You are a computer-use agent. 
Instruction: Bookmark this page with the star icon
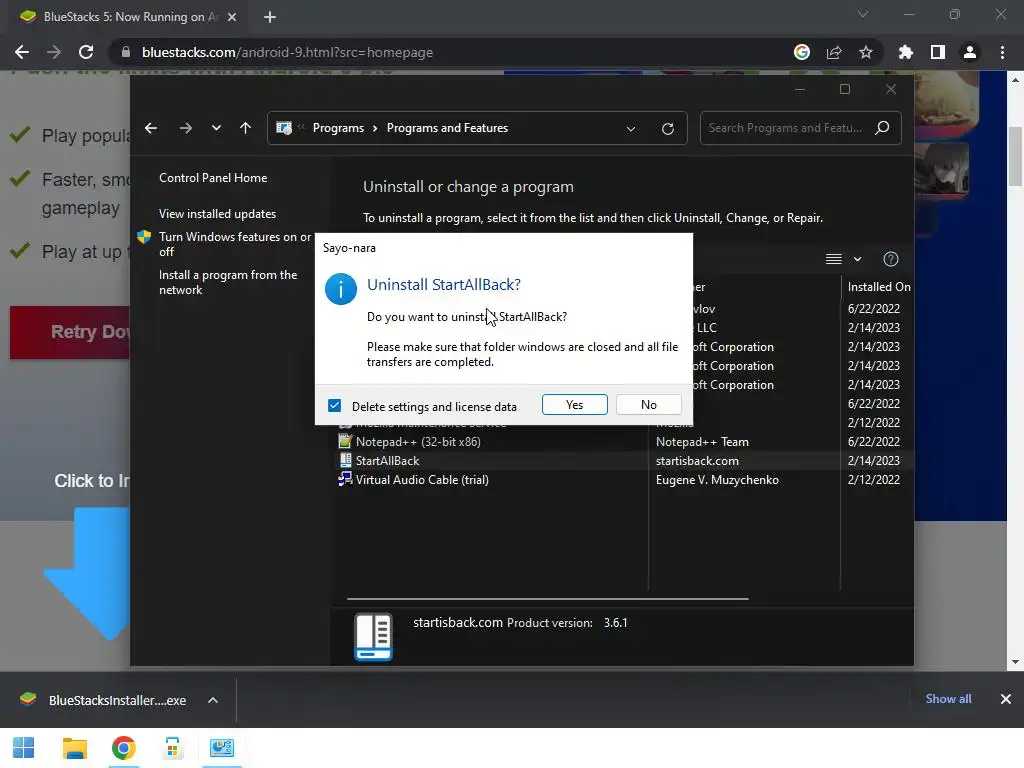pos(865,52)
